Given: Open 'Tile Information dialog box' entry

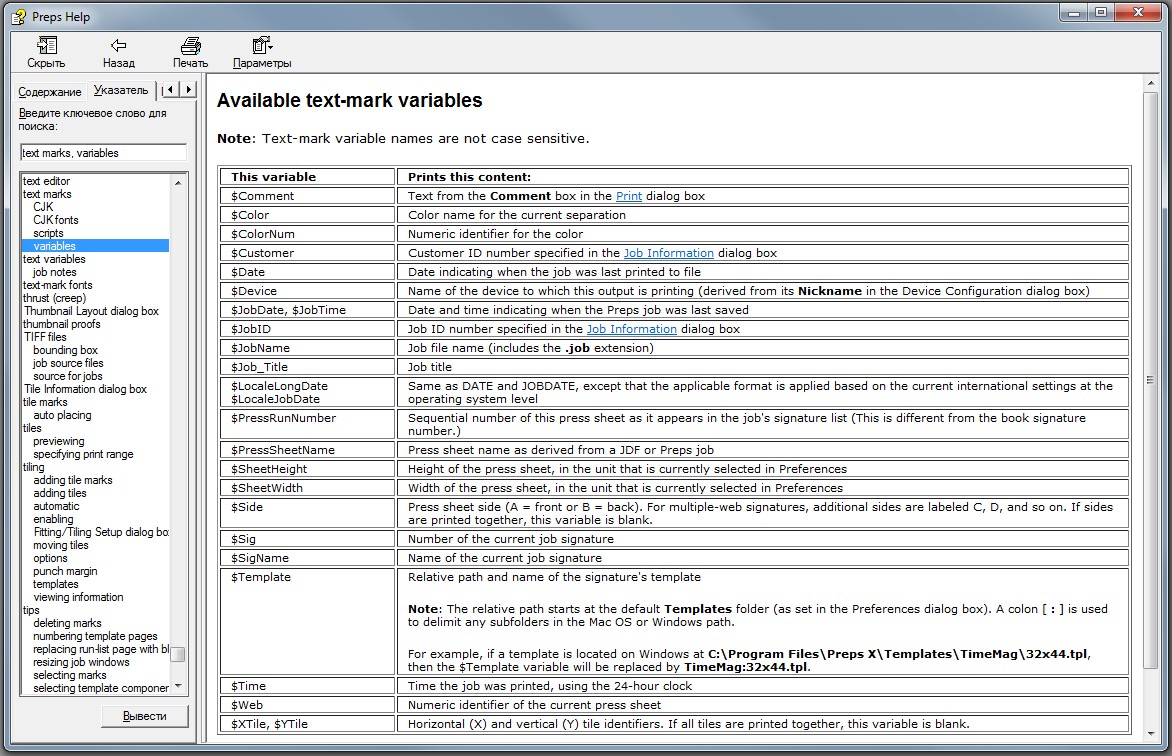Looking at the screenshot, I should click(85, 389).
